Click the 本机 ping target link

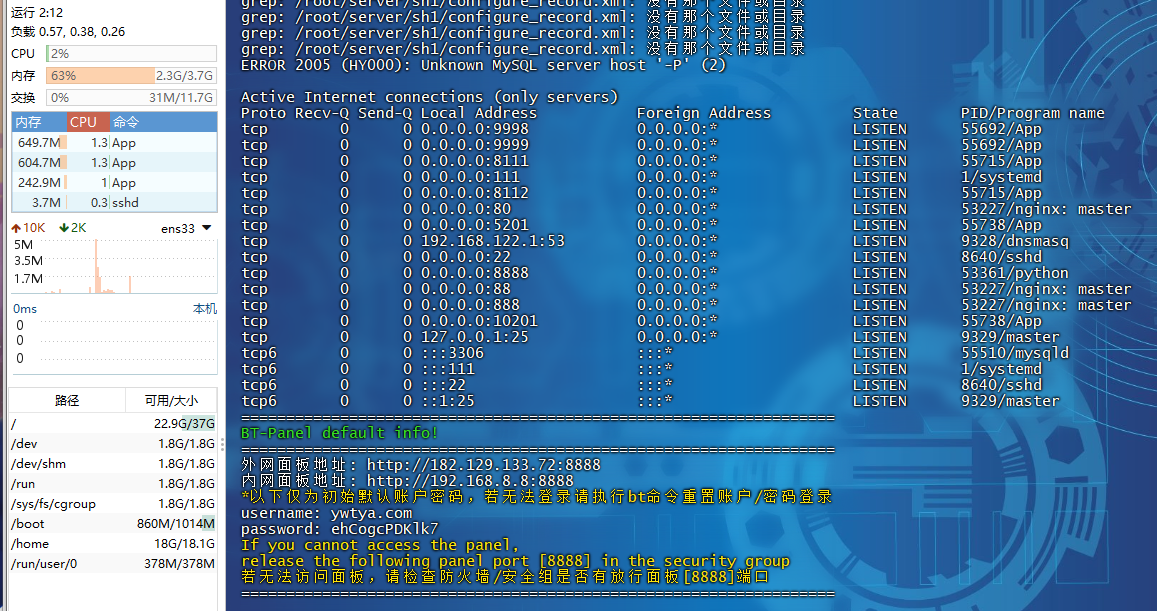pyautogui.click(x=204, y=308)
